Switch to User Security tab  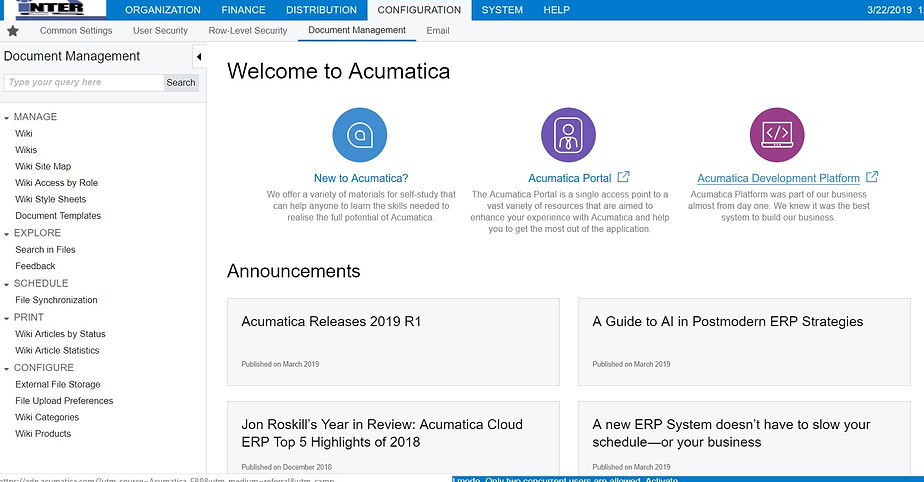[x=160, y=31]
